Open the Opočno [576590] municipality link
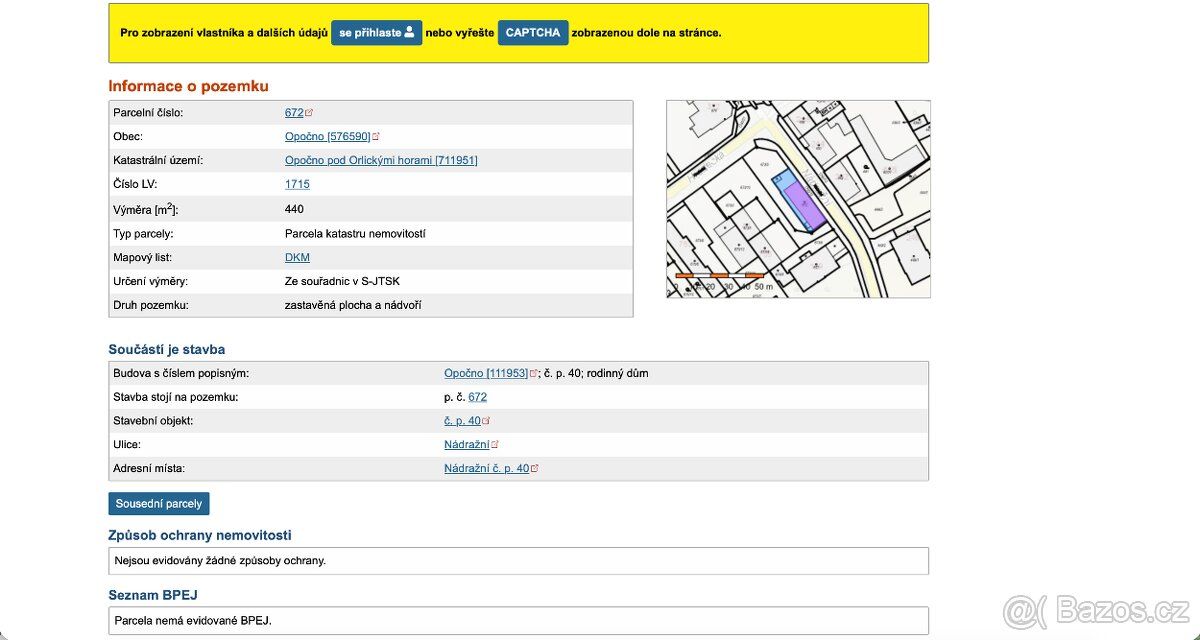 click(328, 137)
